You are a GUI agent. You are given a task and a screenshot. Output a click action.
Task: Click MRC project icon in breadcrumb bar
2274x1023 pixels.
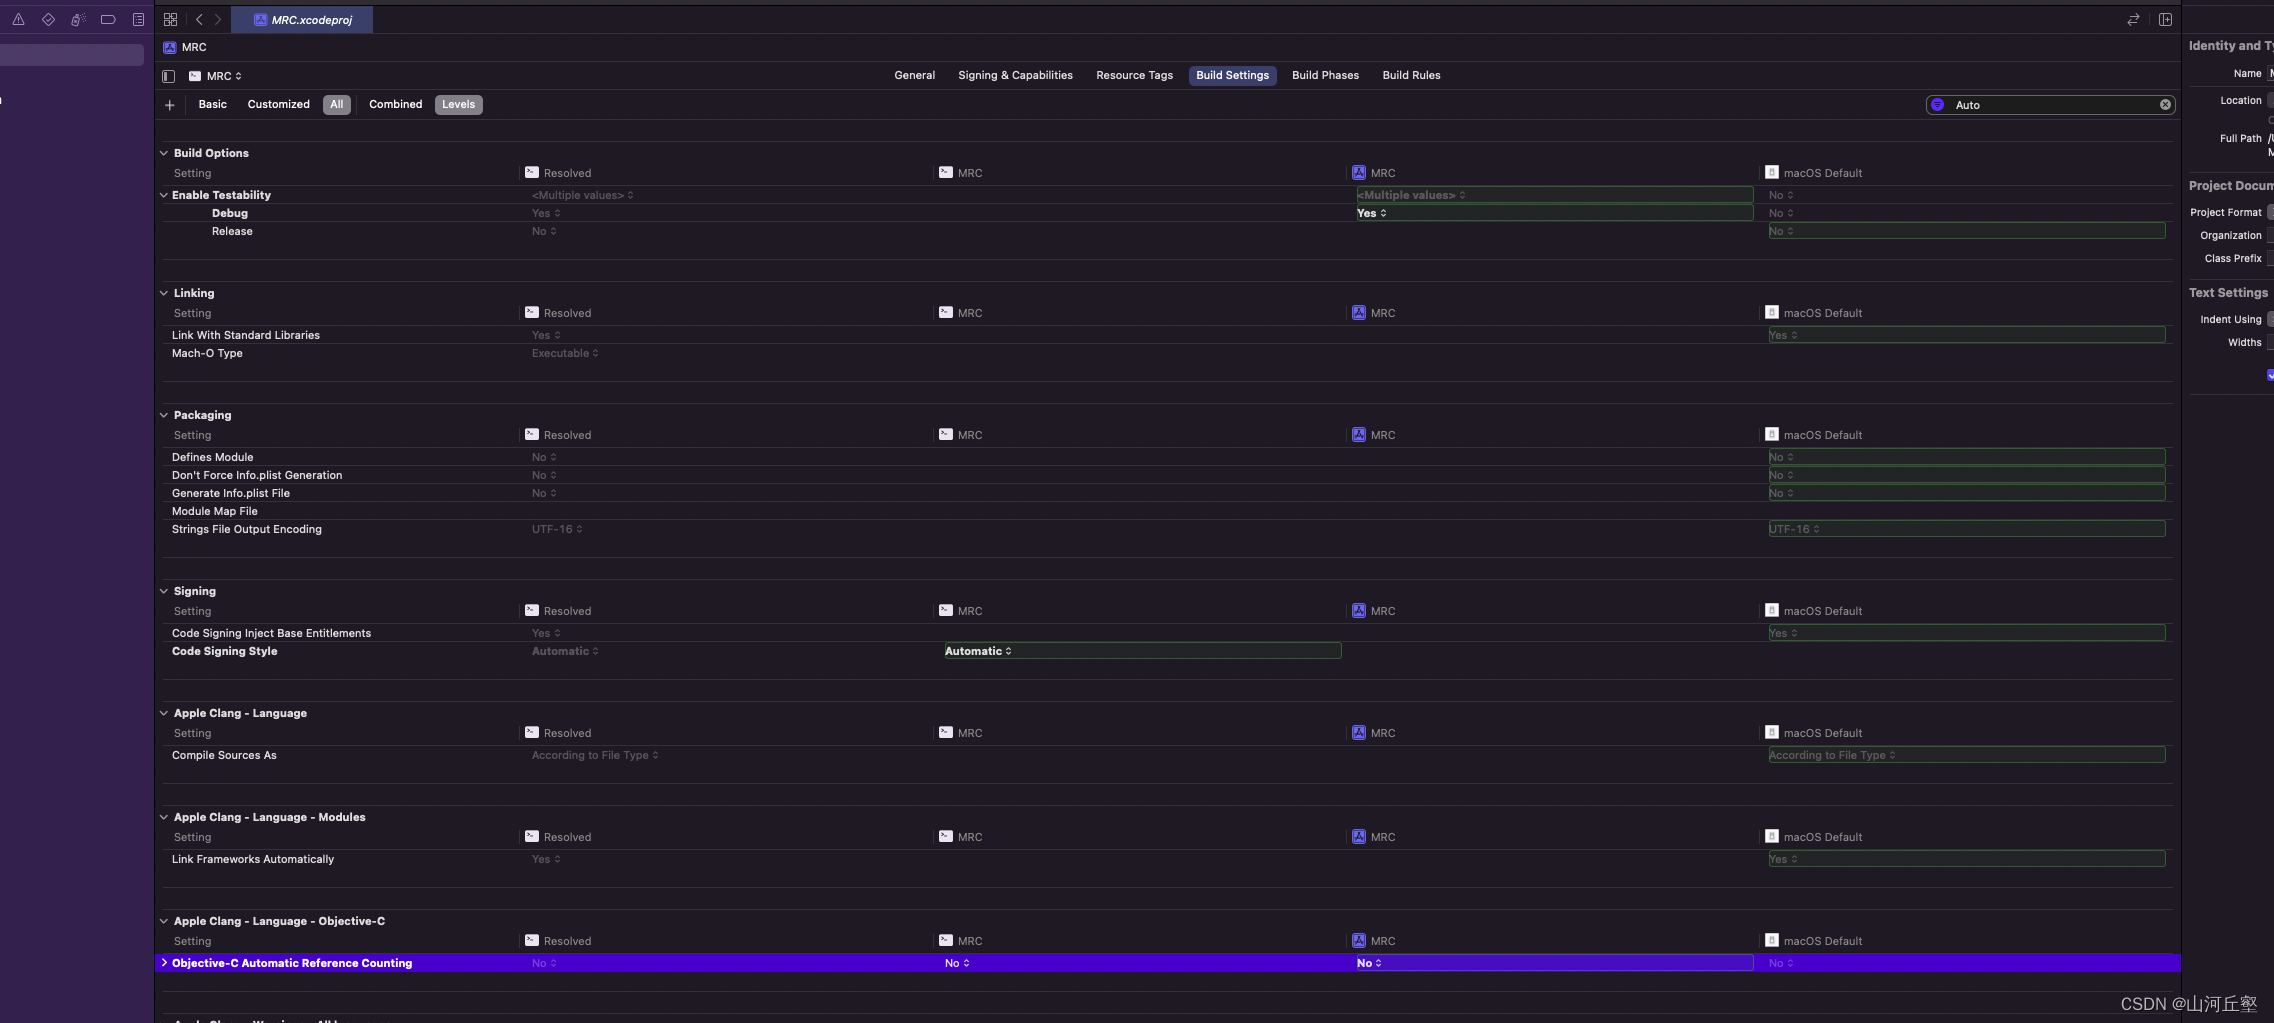tap(169, 47)
